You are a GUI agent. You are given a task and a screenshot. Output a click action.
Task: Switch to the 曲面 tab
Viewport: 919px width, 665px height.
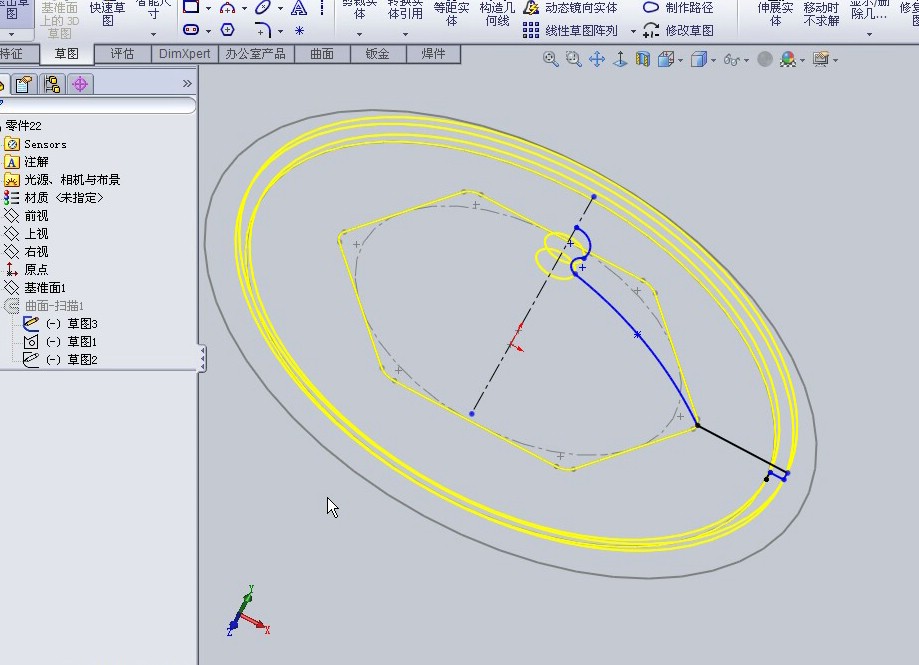coord(322,54)
